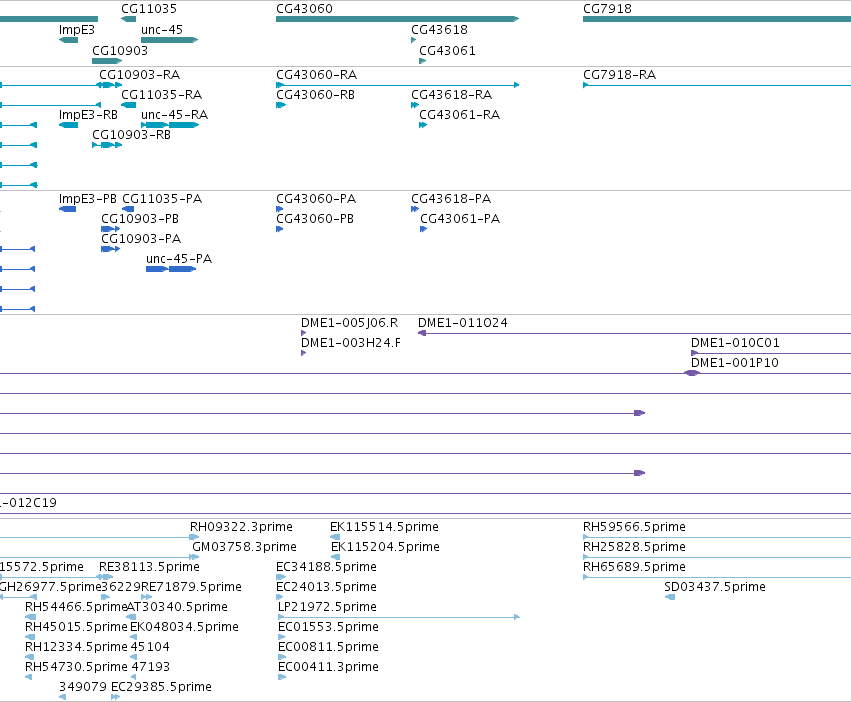851x702 pixels.
Task: Click transcript label CG43060-RA
Action: [x=317, y=74]
